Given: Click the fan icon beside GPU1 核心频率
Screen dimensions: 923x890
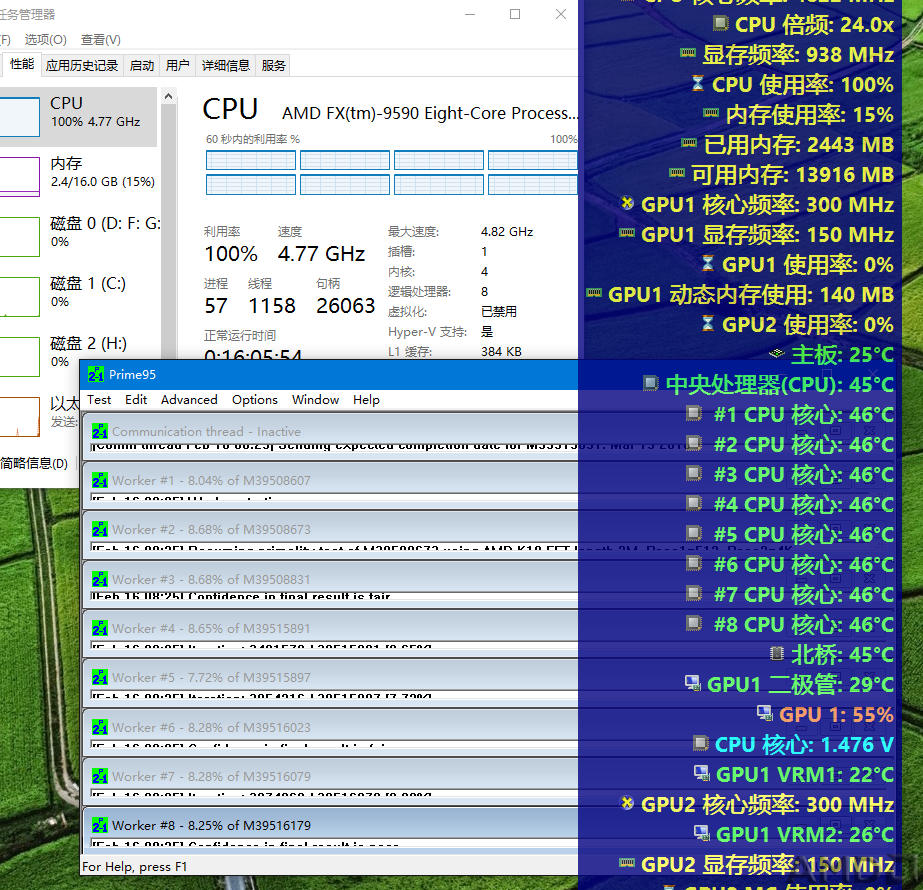Looking at the screenshot, I should click(x=627, y=203).
